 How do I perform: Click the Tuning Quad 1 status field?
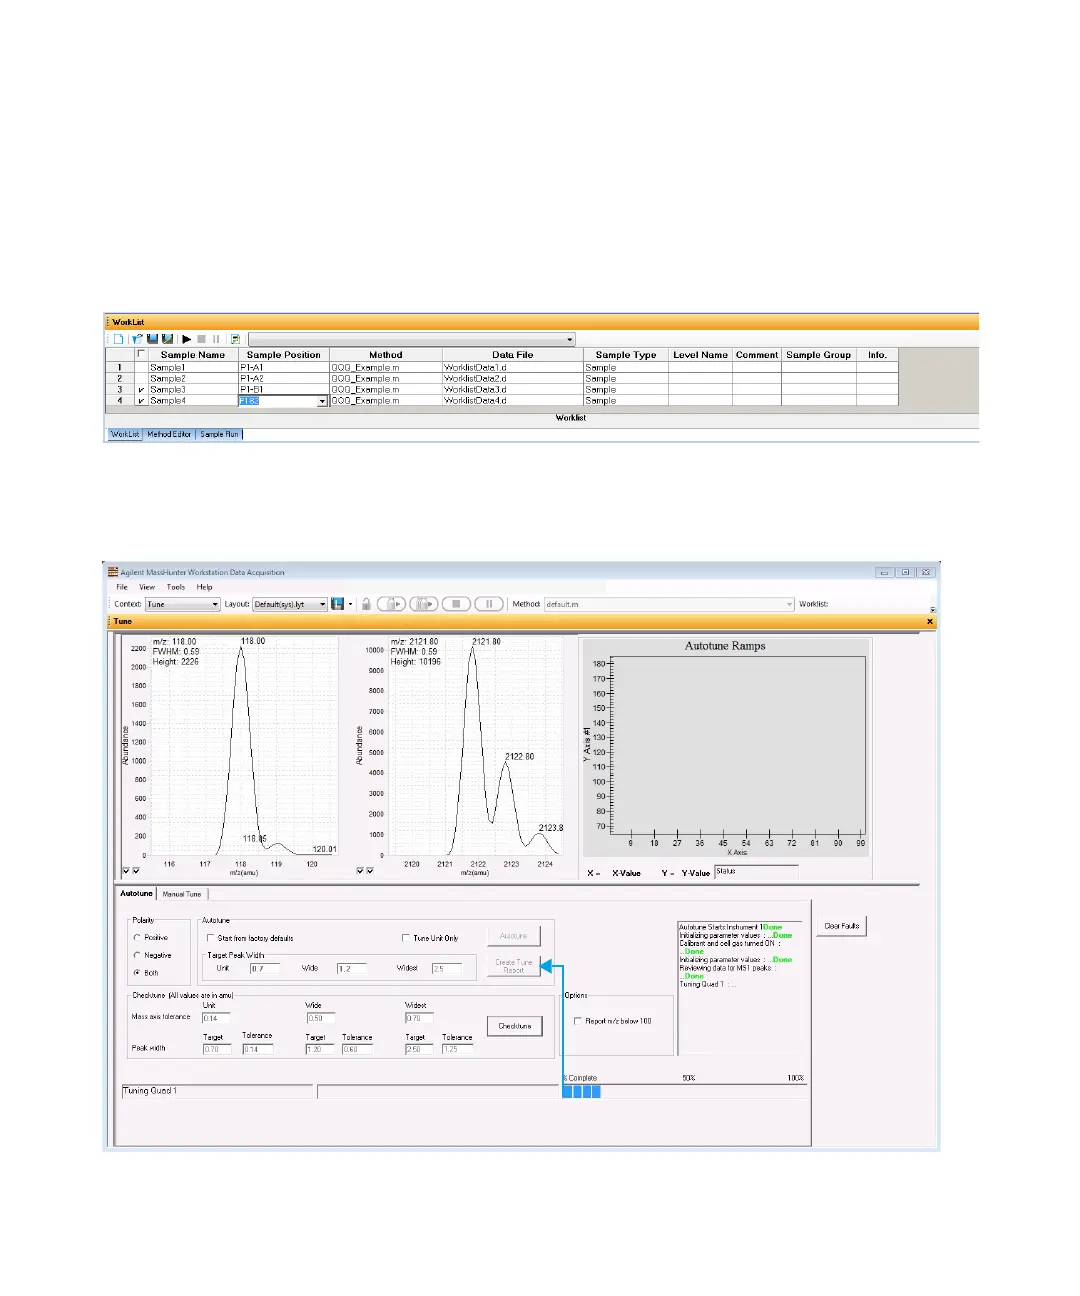(x=217, y=1091)
